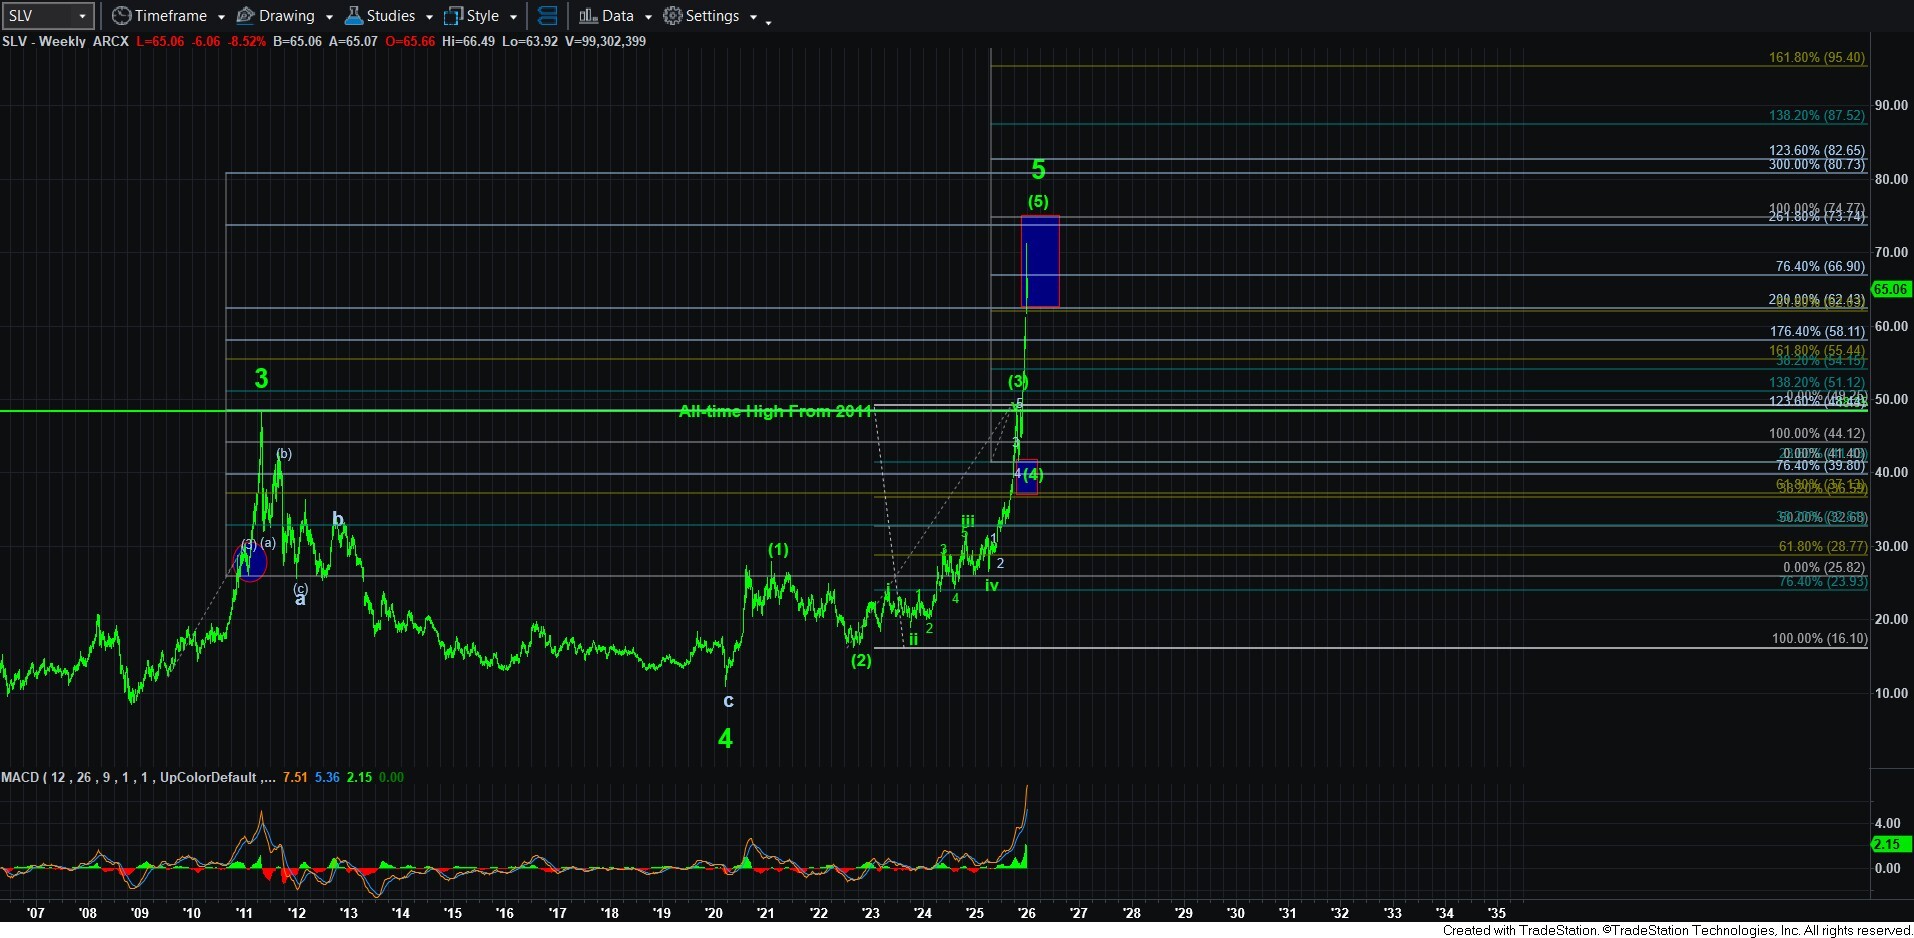
Task: Expand the Timeframe dropdown arrow
Action: 221,17
